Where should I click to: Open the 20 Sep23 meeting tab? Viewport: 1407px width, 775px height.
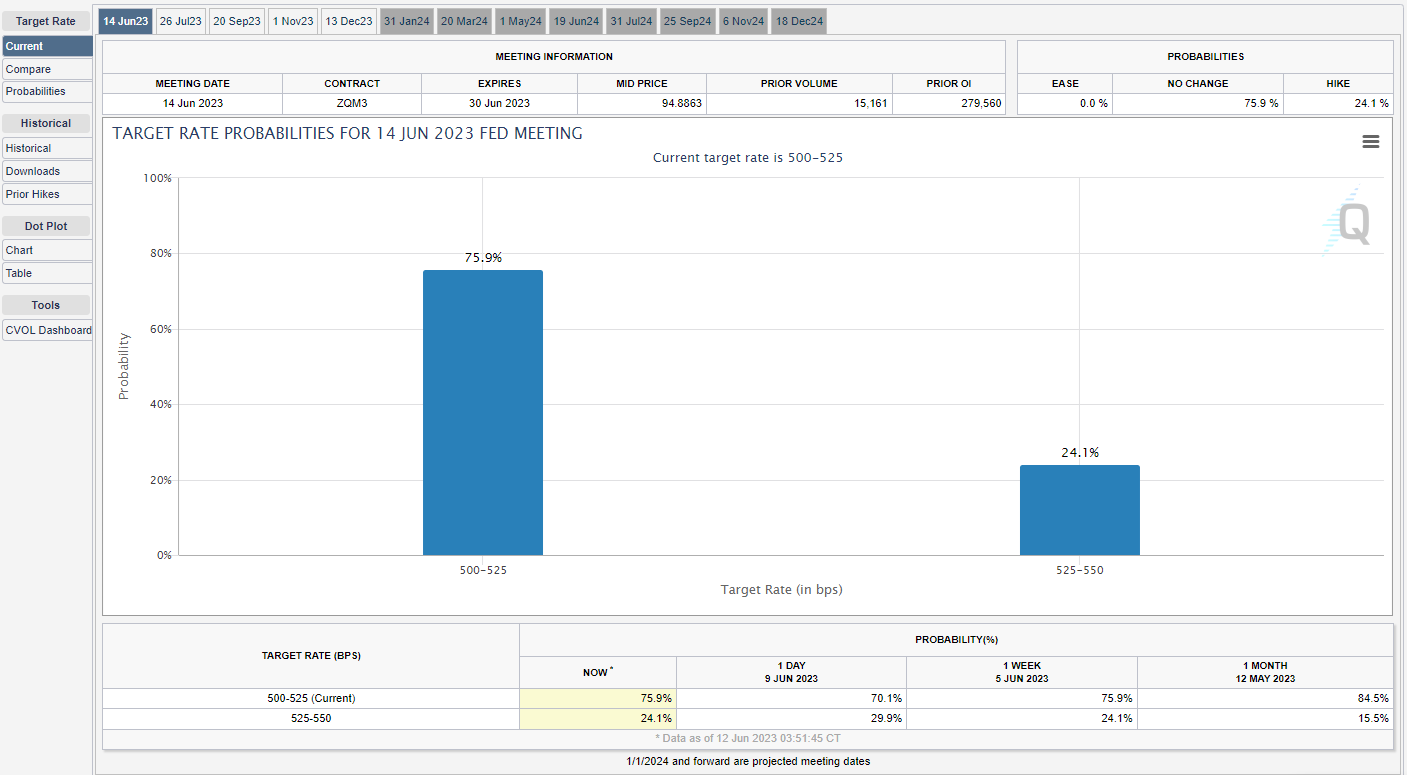click(237, 21)
